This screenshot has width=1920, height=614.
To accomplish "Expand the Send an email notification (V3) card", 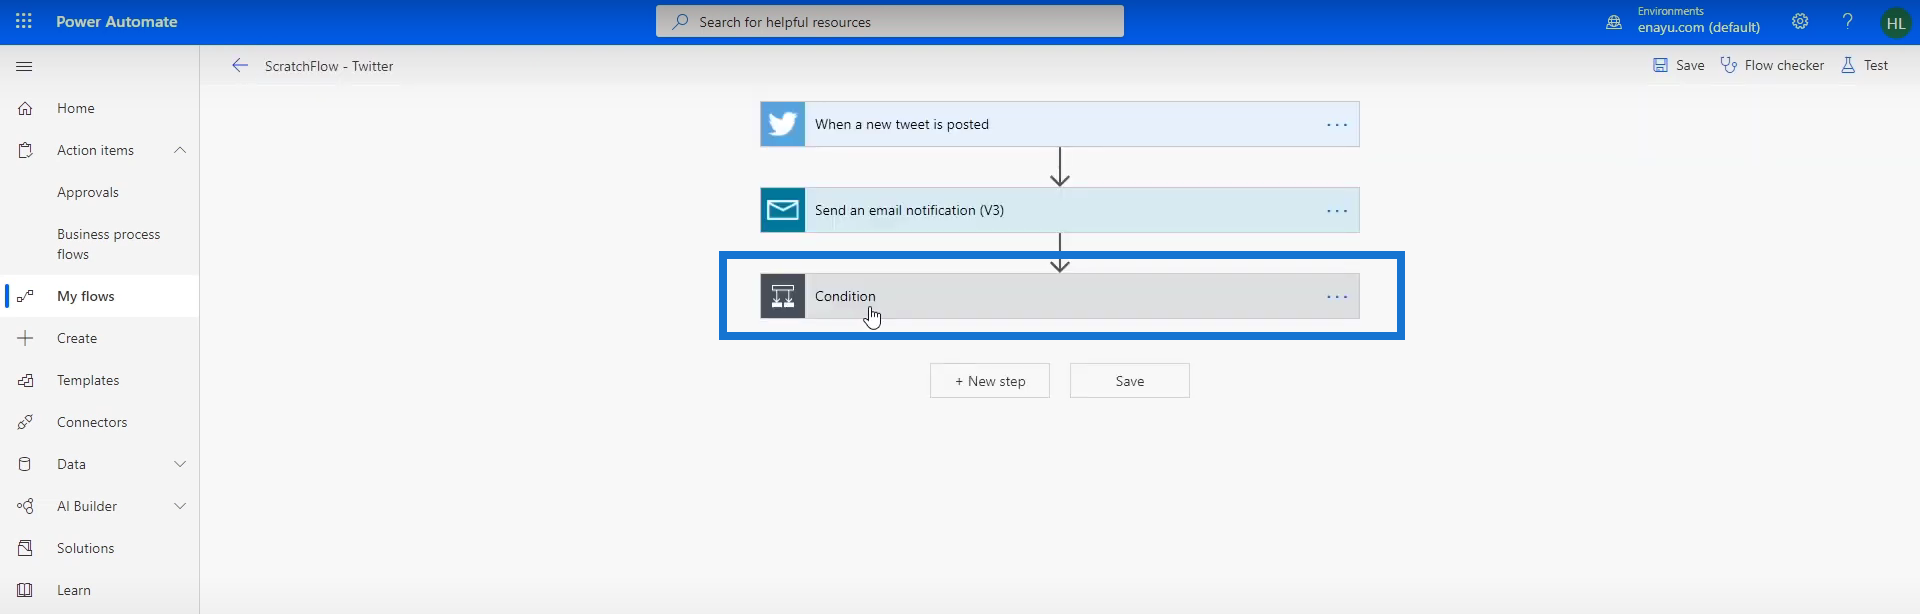I will pyautogui.click(x=1060, y=210).
